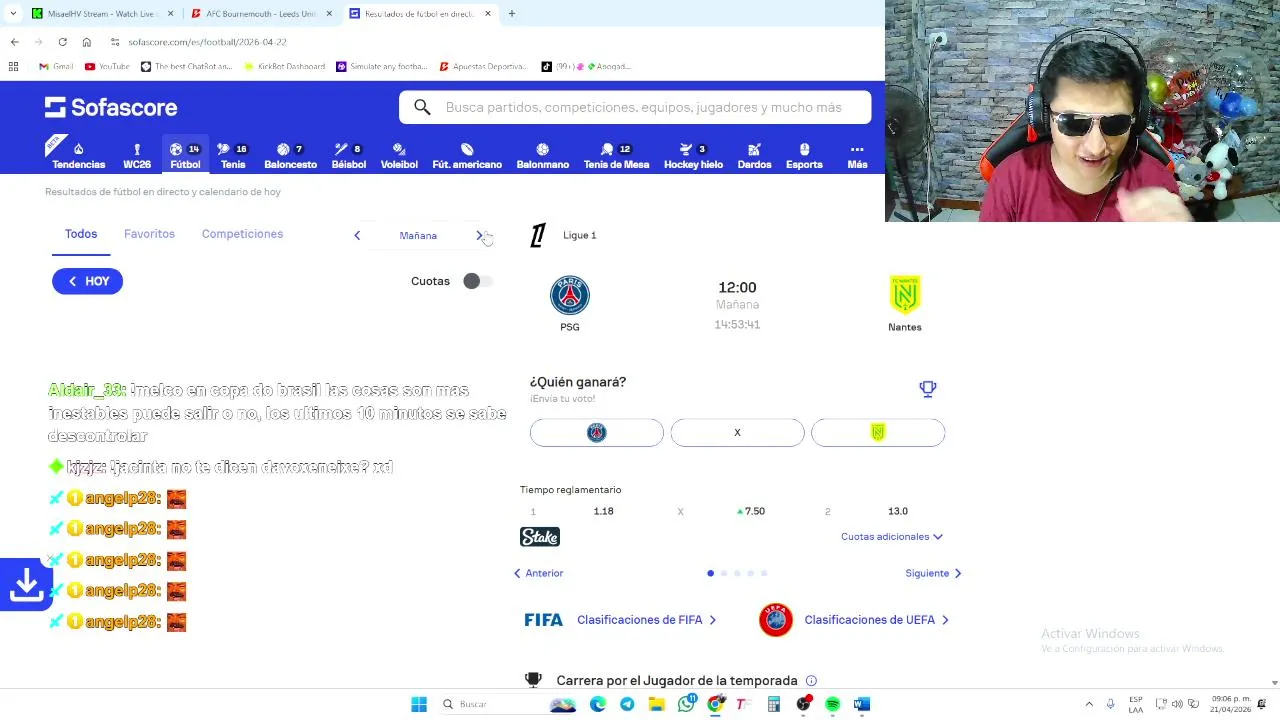The width and height of the screenshot is (1280, 720).
Task: Click the 13.0 away odds
Action: point(898,511)
